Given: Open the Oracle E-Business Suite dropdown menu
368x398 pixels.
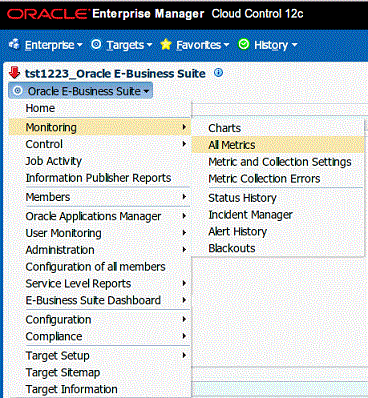Looking at the screenshot, I should 80,91.
